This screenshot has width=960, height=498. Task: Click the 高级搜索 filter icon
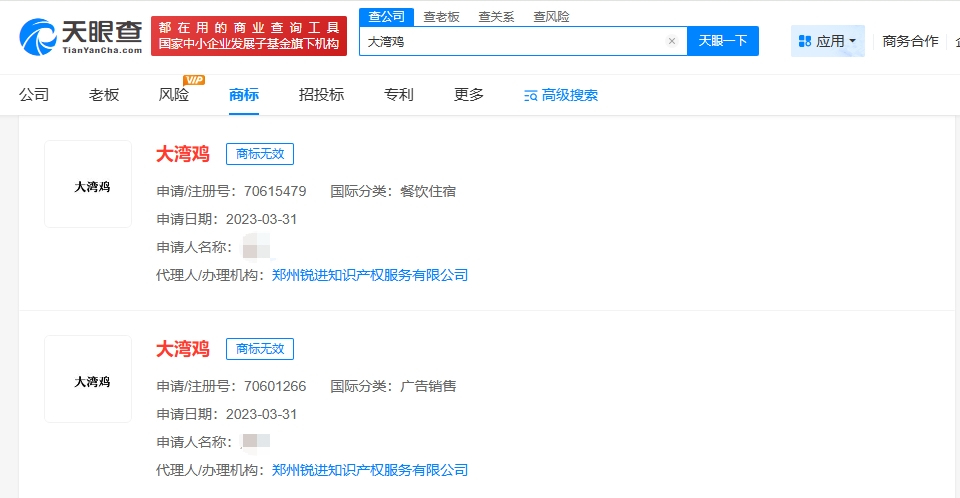[x=531, y=96]
